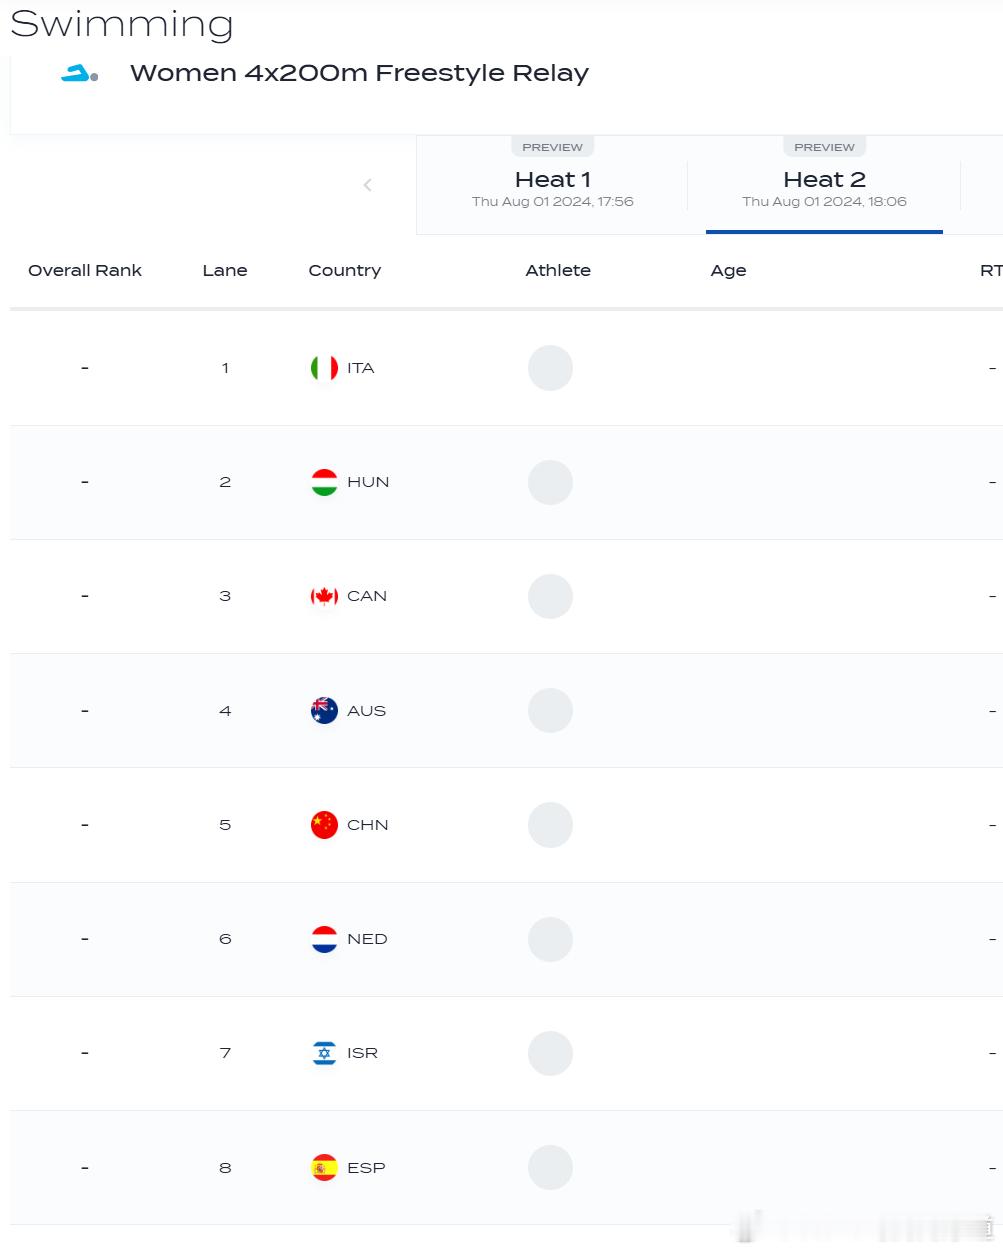Click the Israel flag icon
The image size is (1003, 1252).
click(x=324, y=1053)
